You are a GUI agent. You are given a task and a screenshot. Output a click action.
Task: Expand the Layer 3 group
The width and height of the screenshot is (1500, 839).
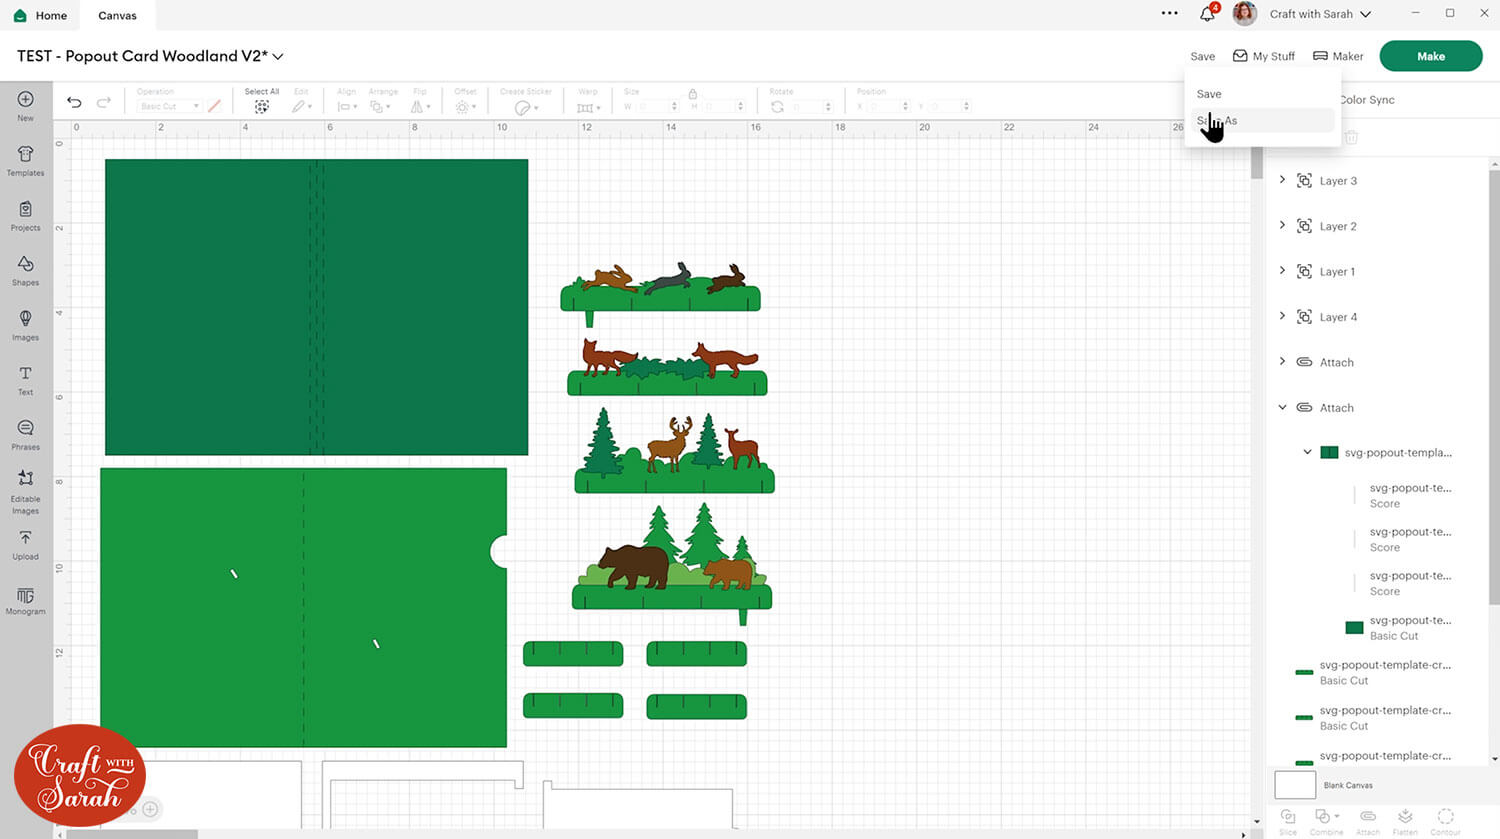point(1282,180)
